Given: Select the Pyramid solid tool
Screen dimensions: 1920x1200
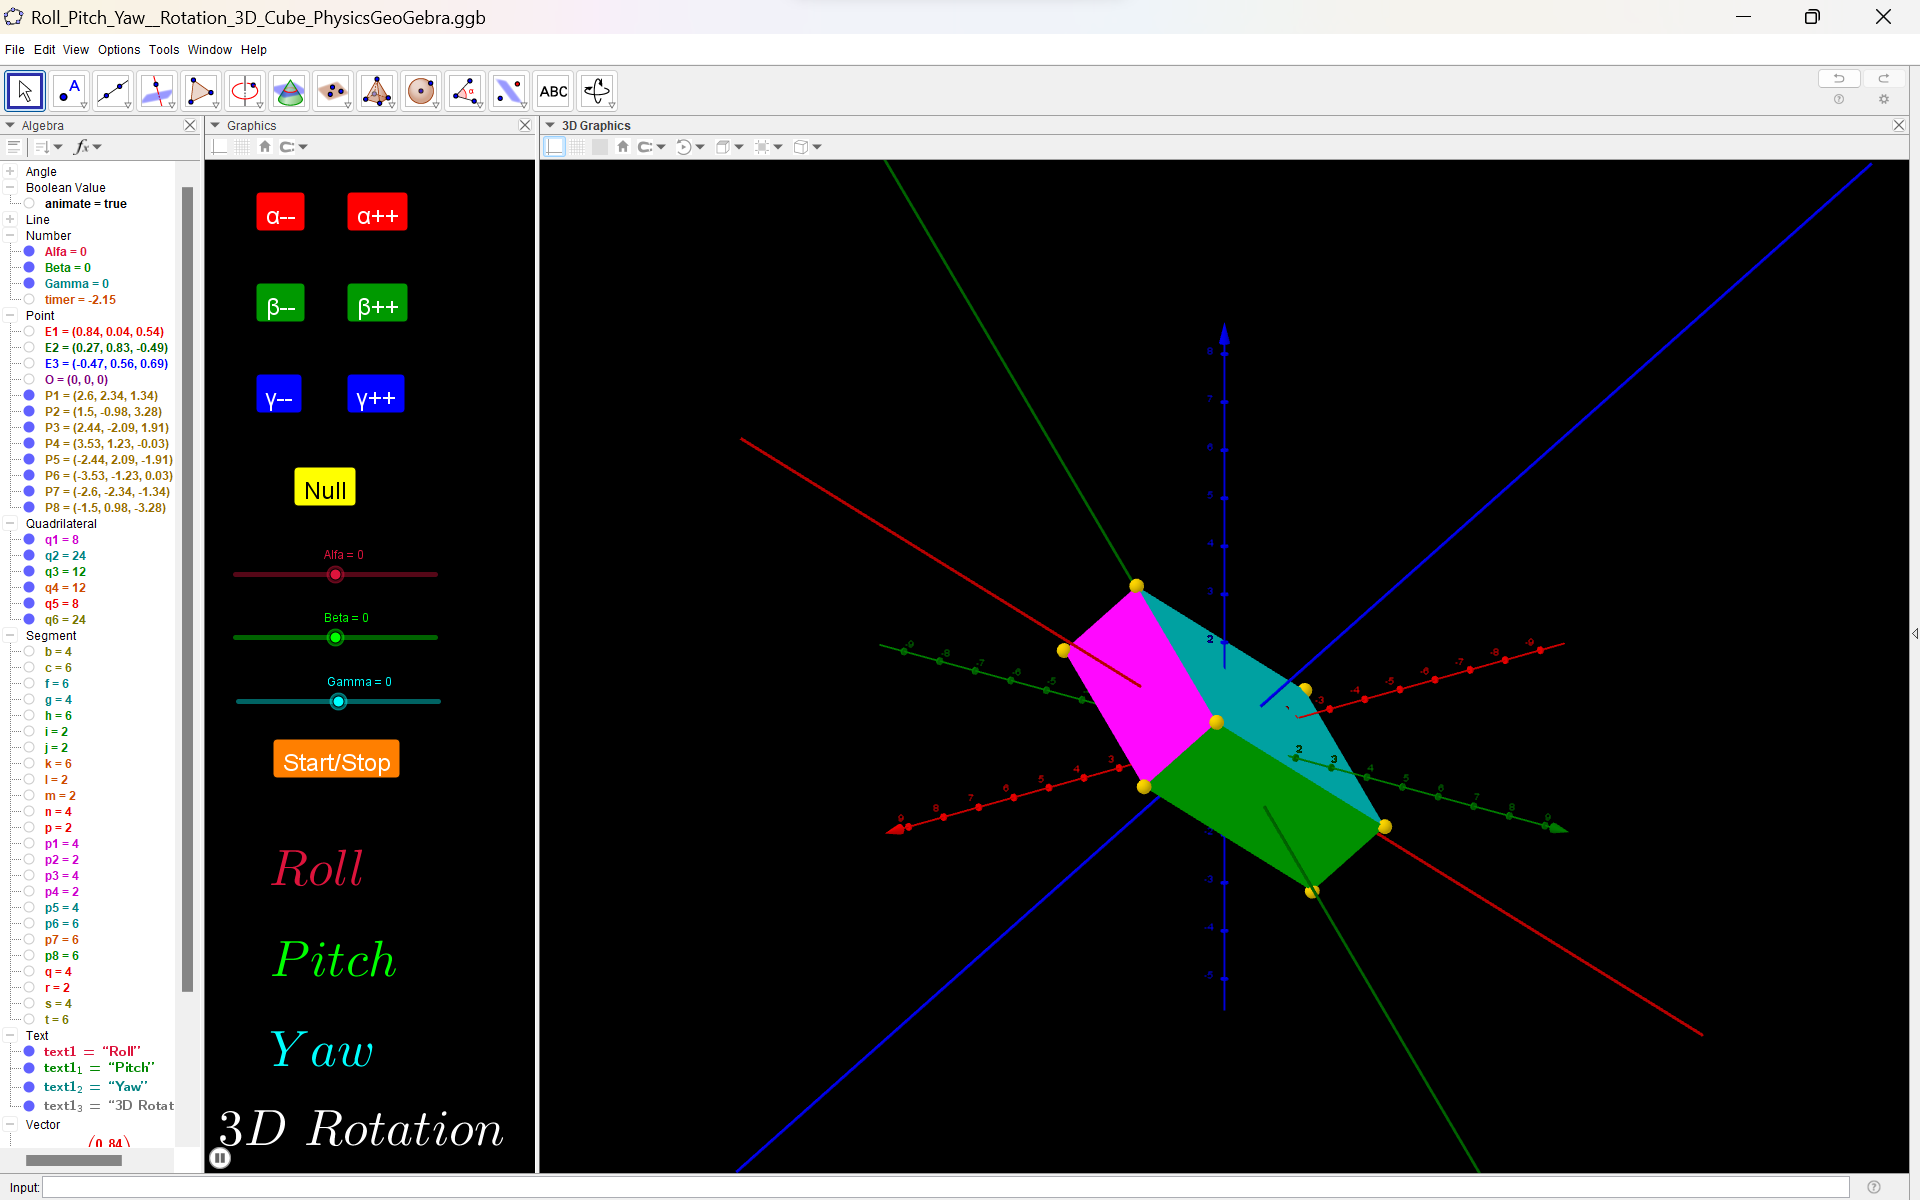Looking at the screenshot, I should click(376, 91).
